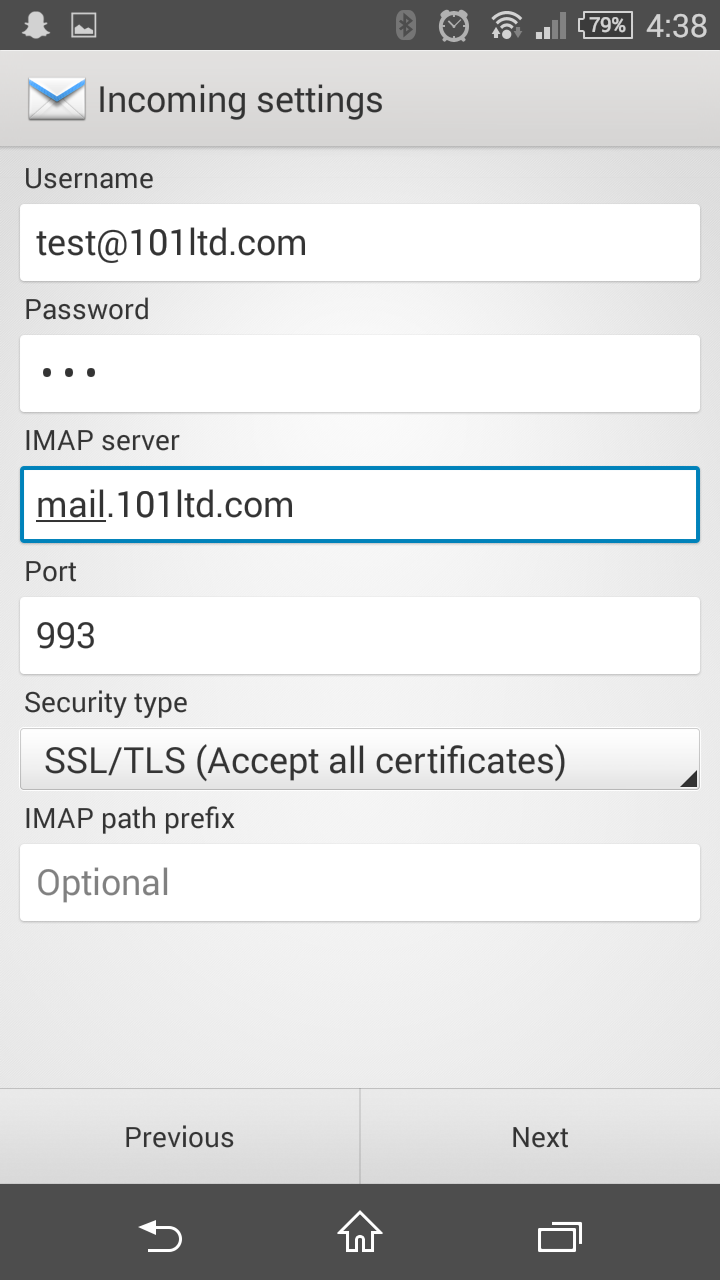The width and height of the screenshot is (720, 1280).
Task: Select the Port field showing 993
Action: coord(360,635)
